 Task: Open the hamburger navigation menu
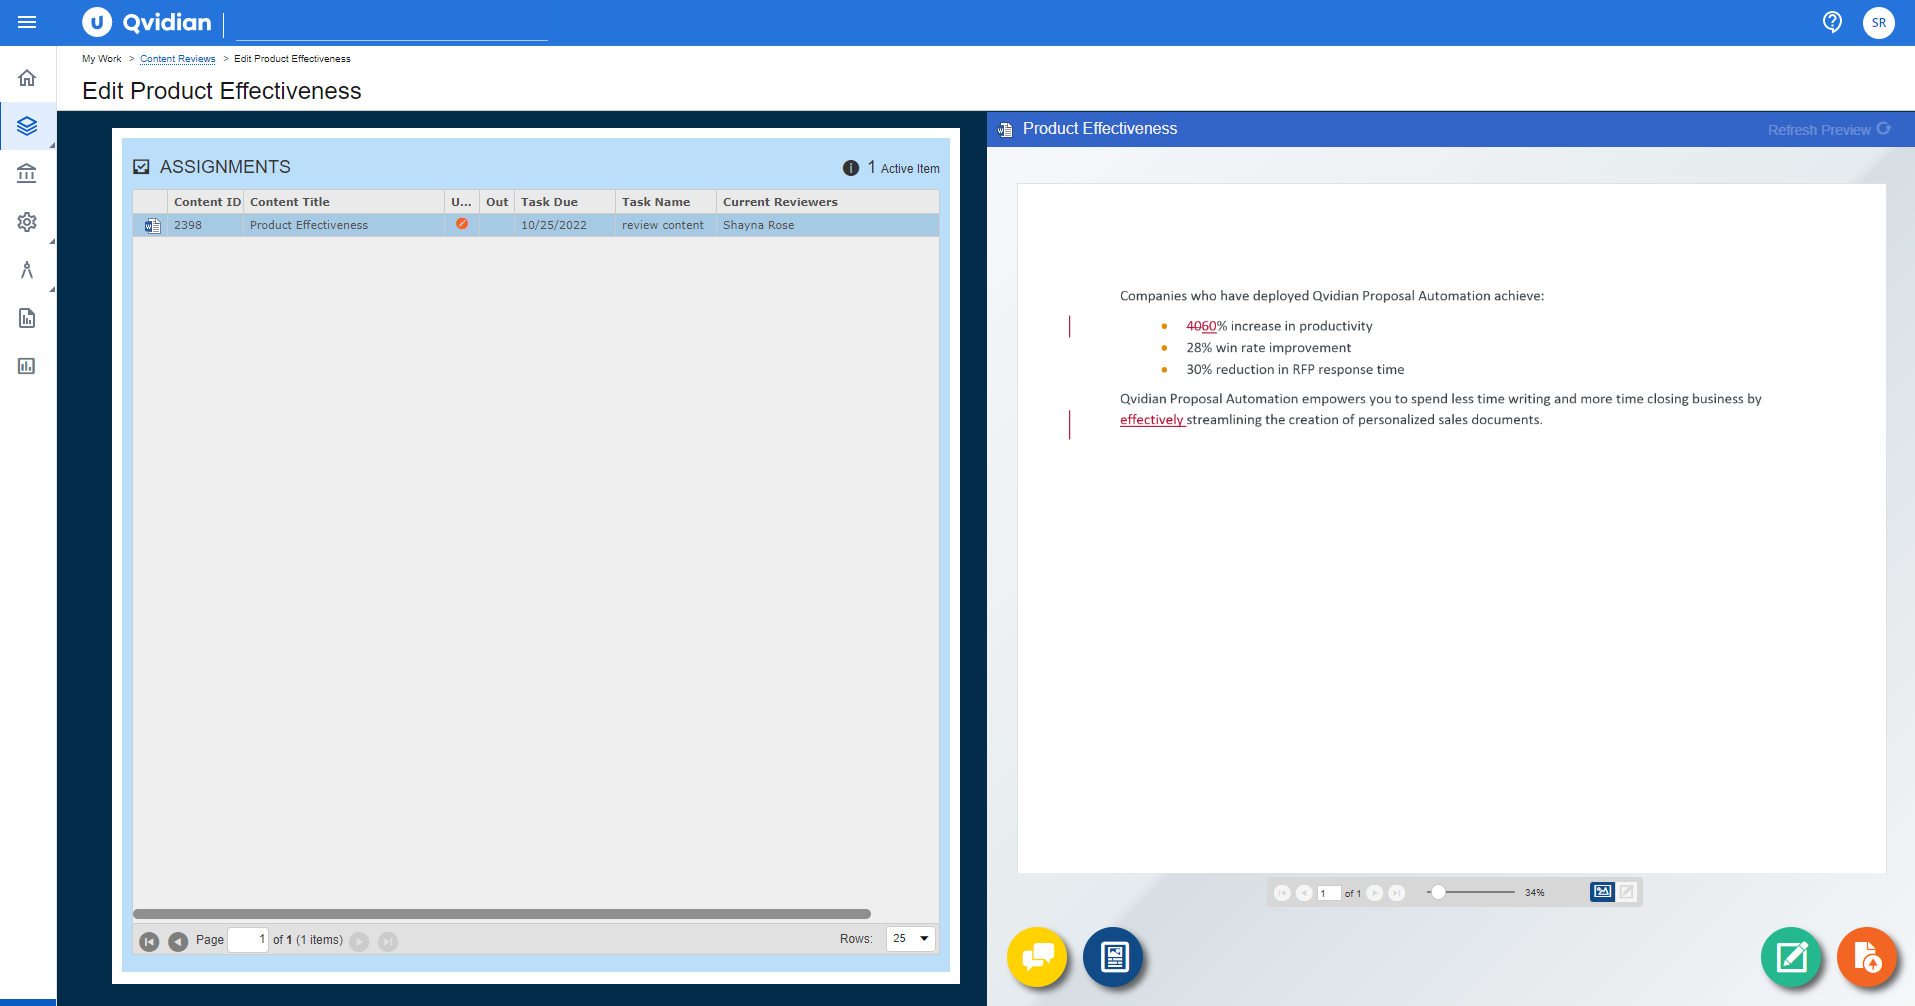pyautogui.click(x=28, y=22)
